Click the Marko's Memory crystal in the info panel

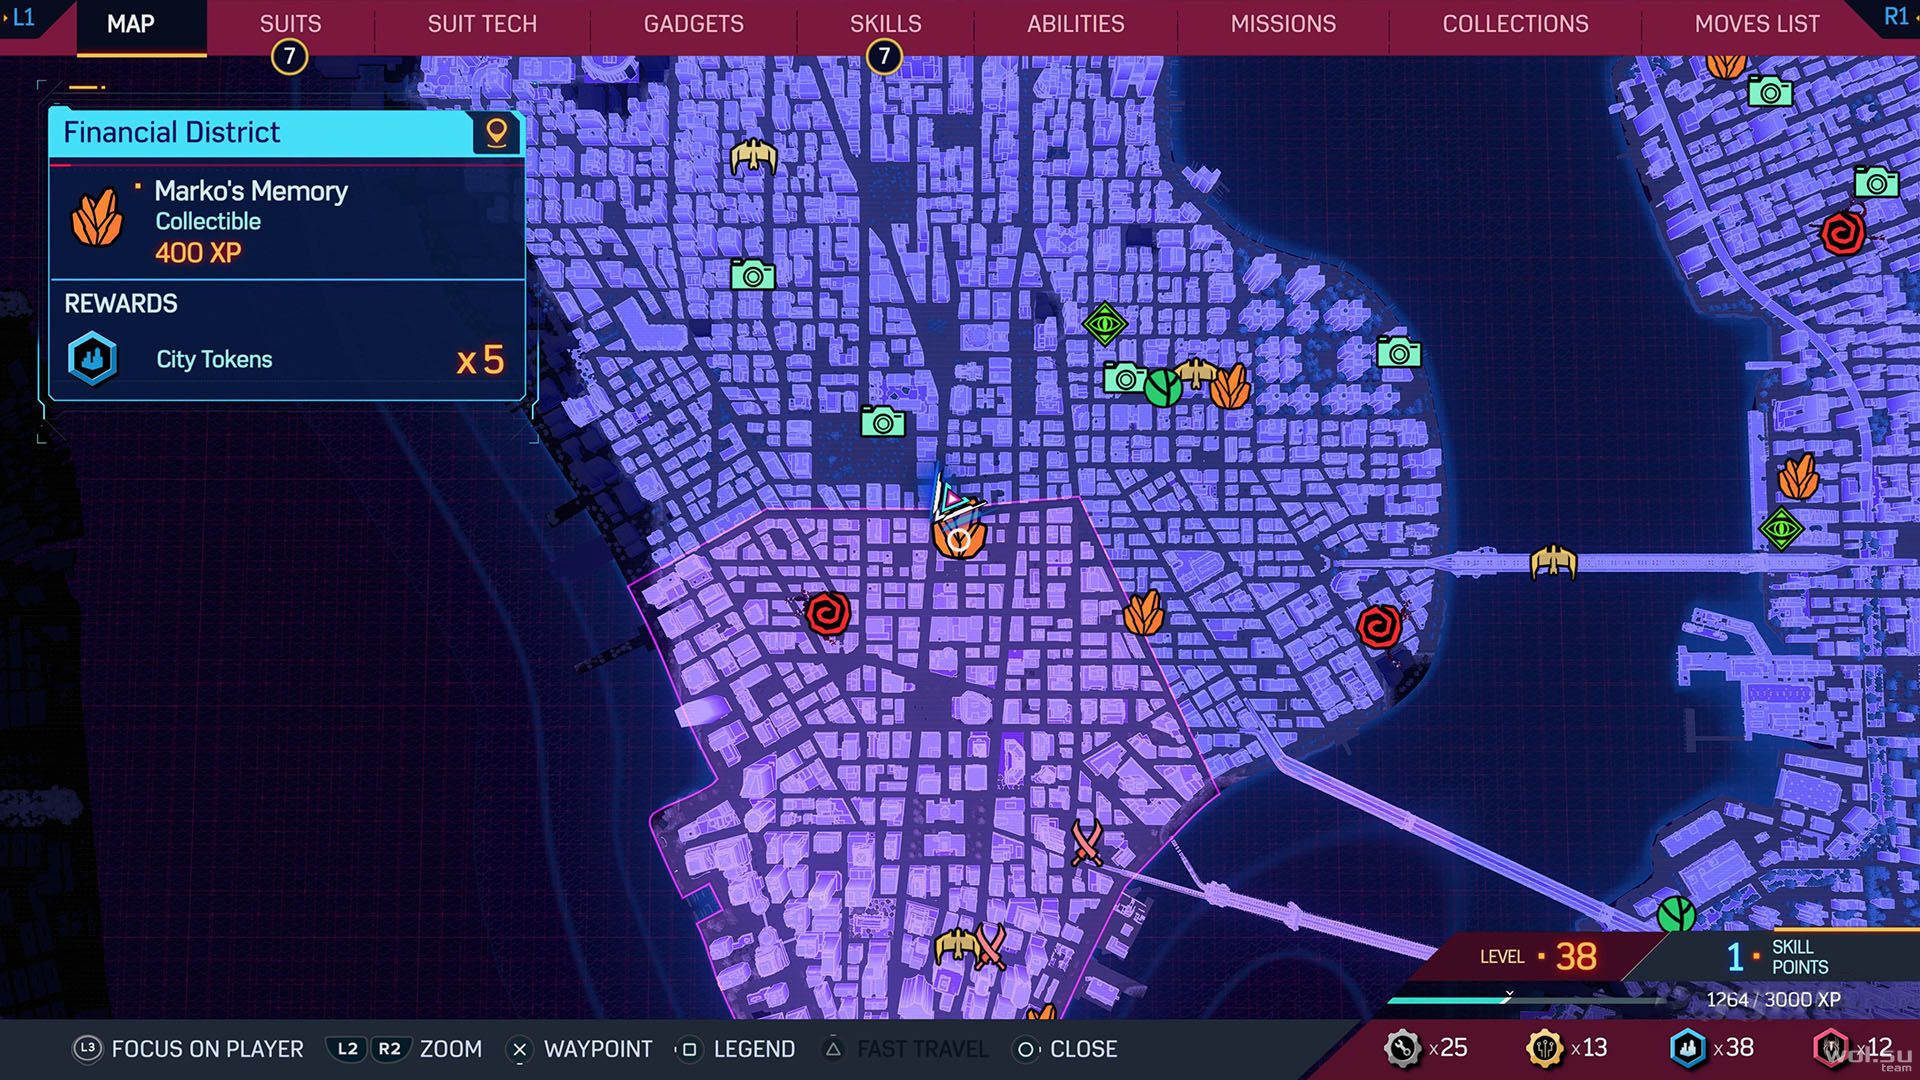[97, 218]
